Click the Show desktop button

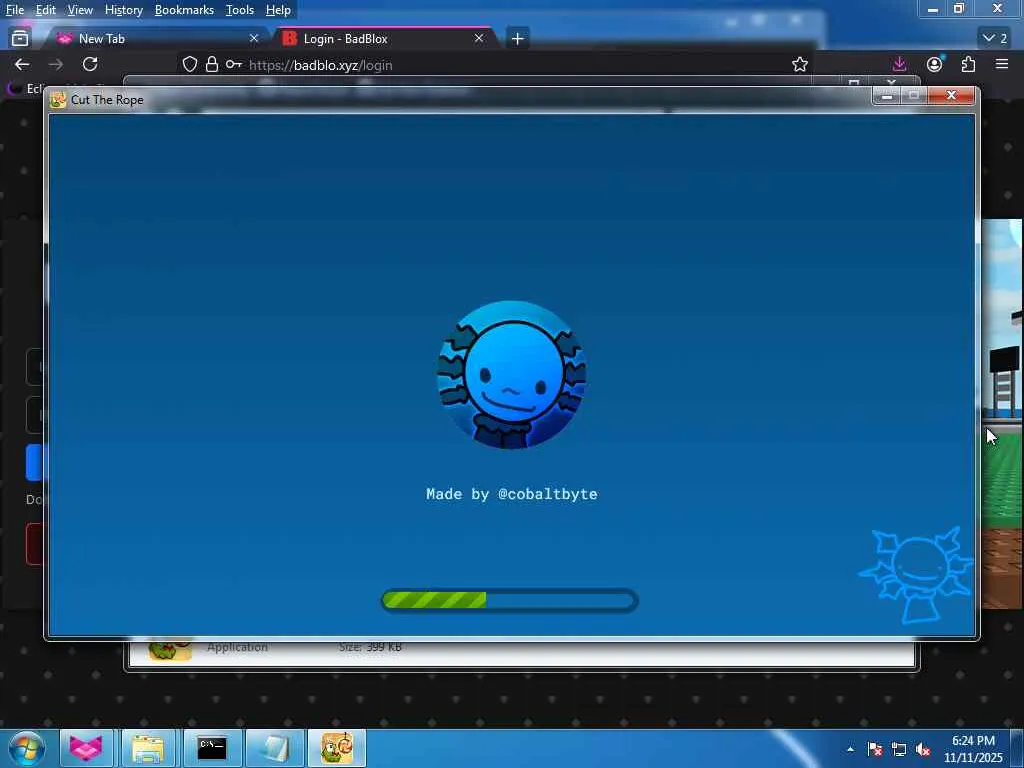tap(1017, 749)
